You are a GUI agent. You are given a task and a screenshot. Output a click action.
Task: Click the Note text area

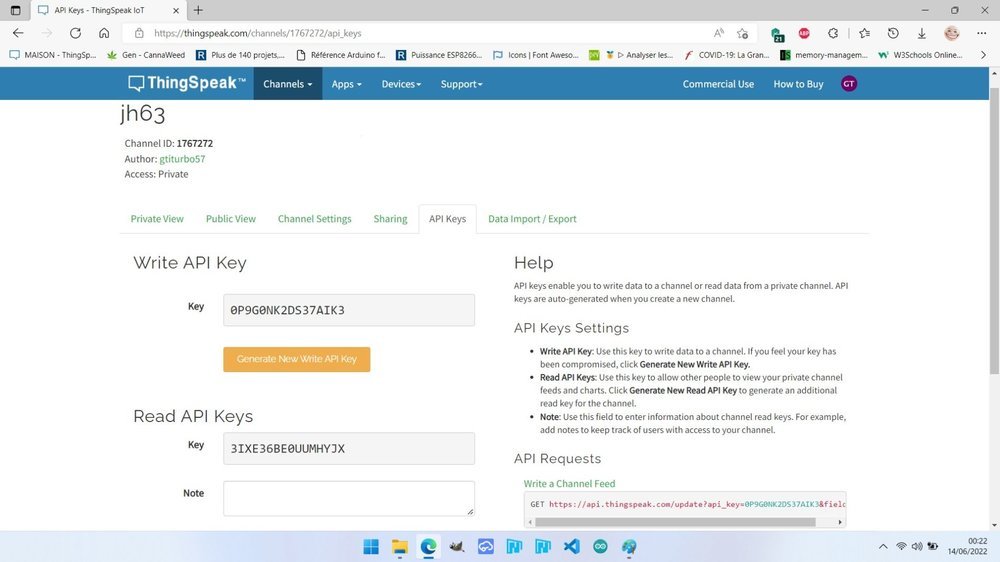click(x=349, y=498)
